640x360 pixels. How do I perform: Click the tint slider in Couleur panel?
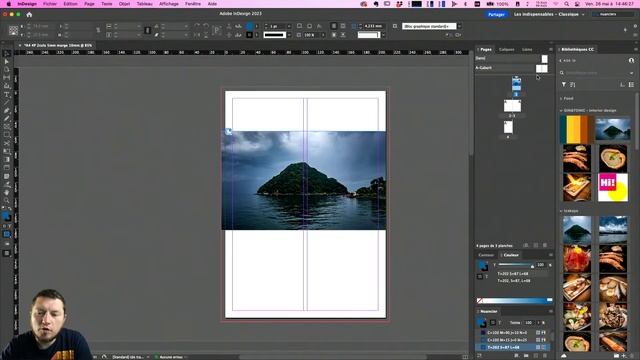515,265
